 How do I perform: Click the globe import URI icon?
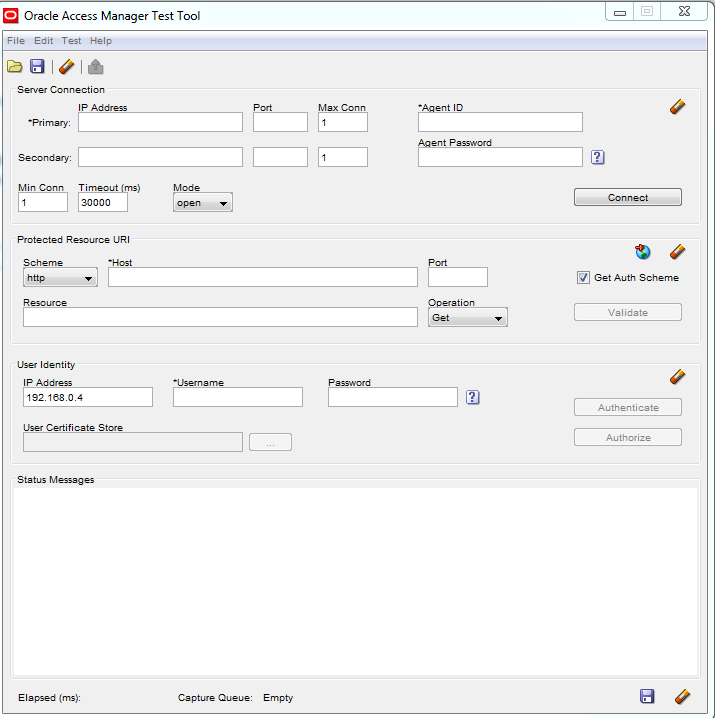[x=643, y=251]
